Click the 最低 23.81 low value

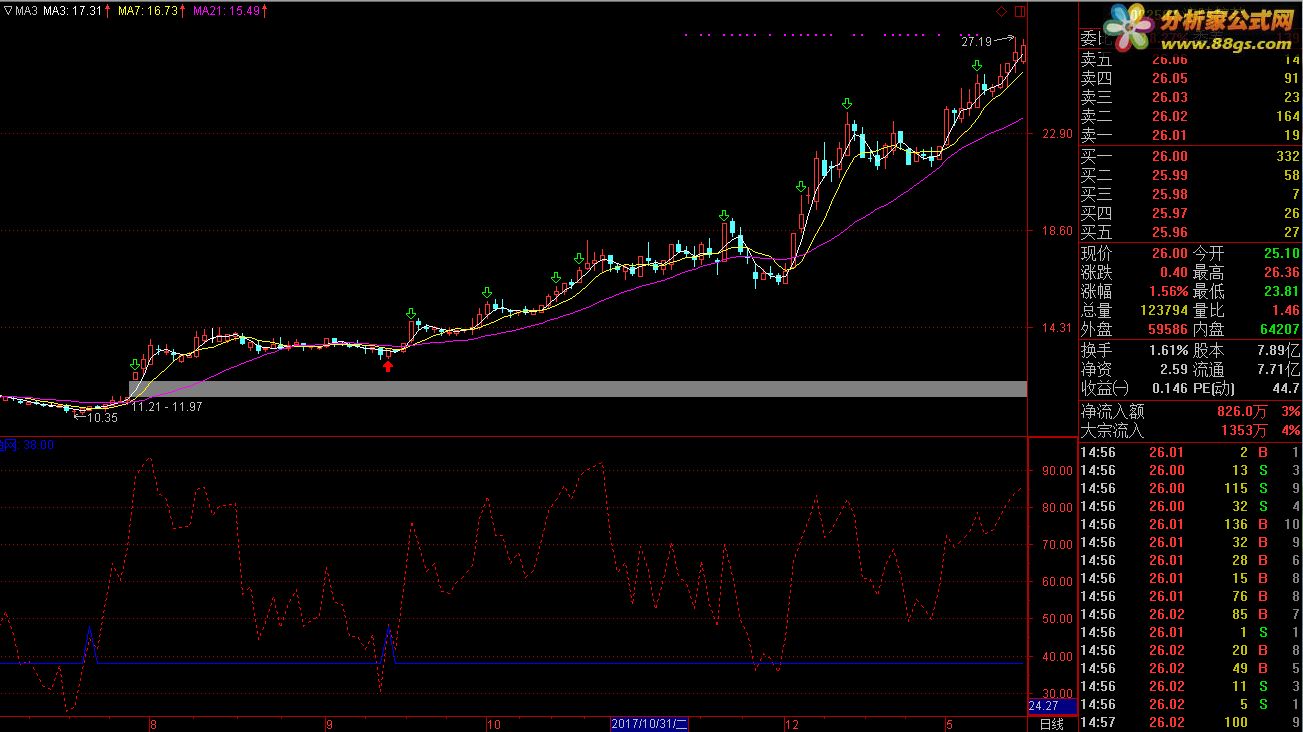(x=1281, y=292)
